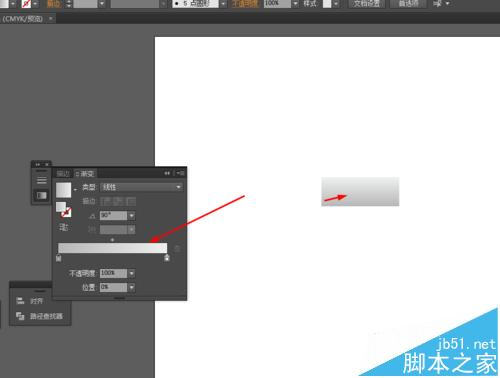Close the (CMYK/预览) document tab

point(51,19)
